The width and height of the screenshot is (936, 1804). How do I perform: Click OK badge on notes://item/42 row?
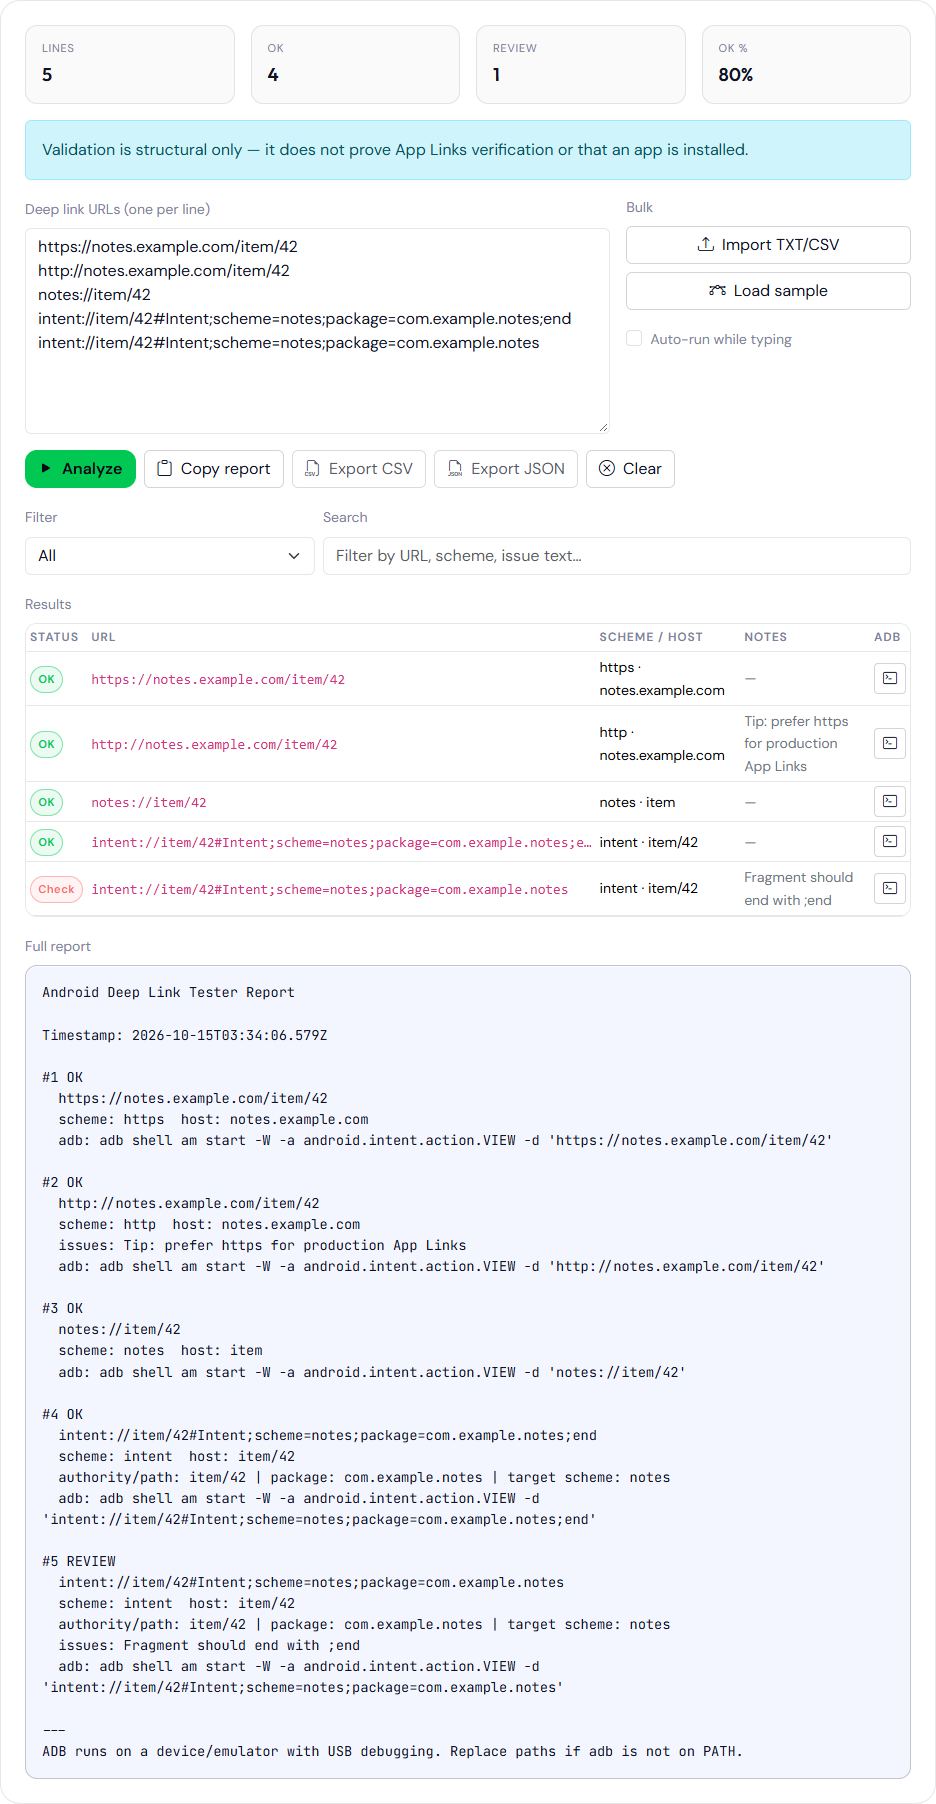(46, 802)
